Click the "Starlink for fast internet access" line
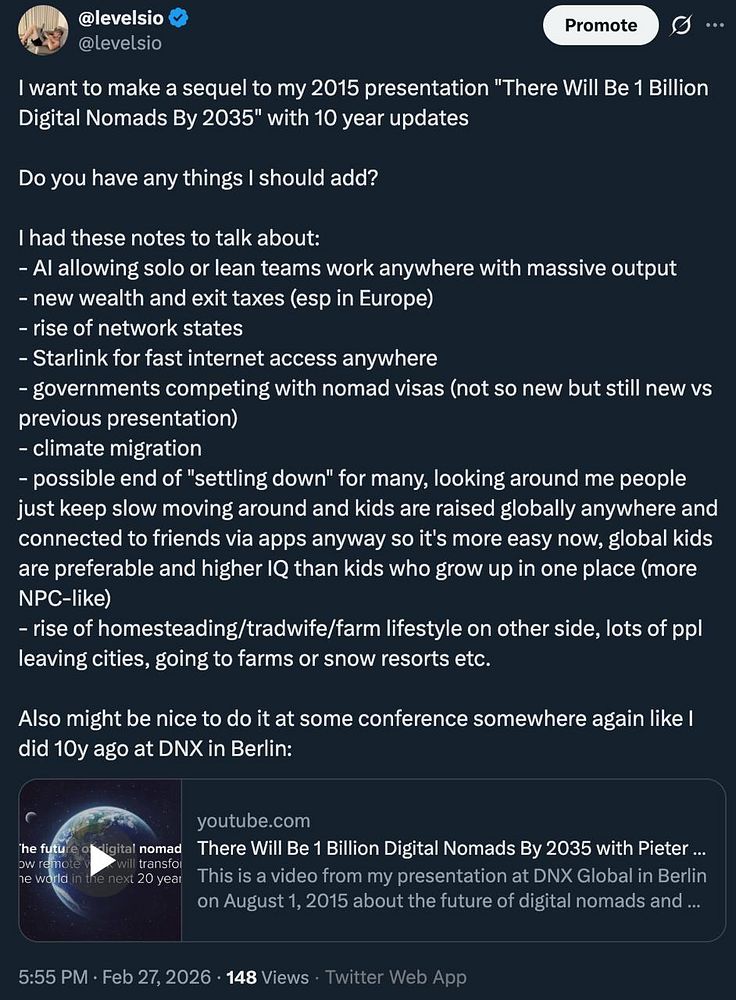This screenshot has height=1000, width=736. [x=228, y=357]
